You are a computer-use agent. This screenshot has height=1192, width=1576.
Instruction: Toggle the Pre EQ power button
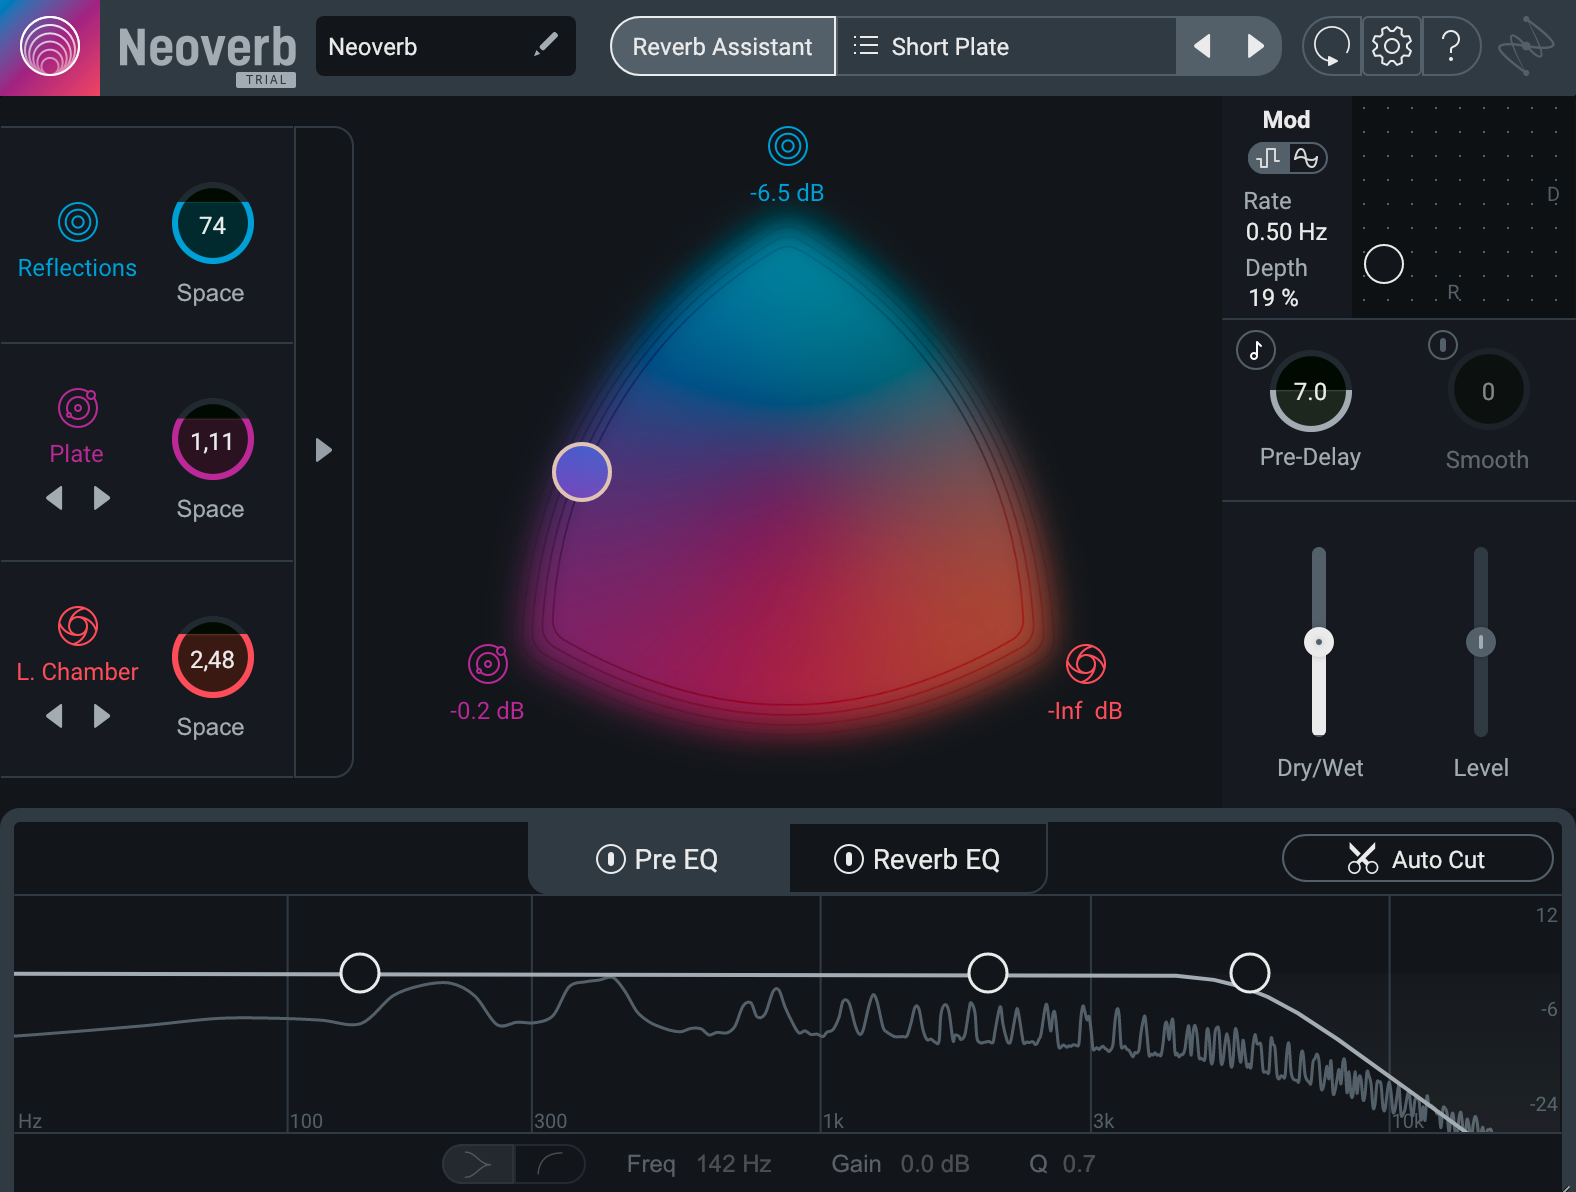(610, 859)
